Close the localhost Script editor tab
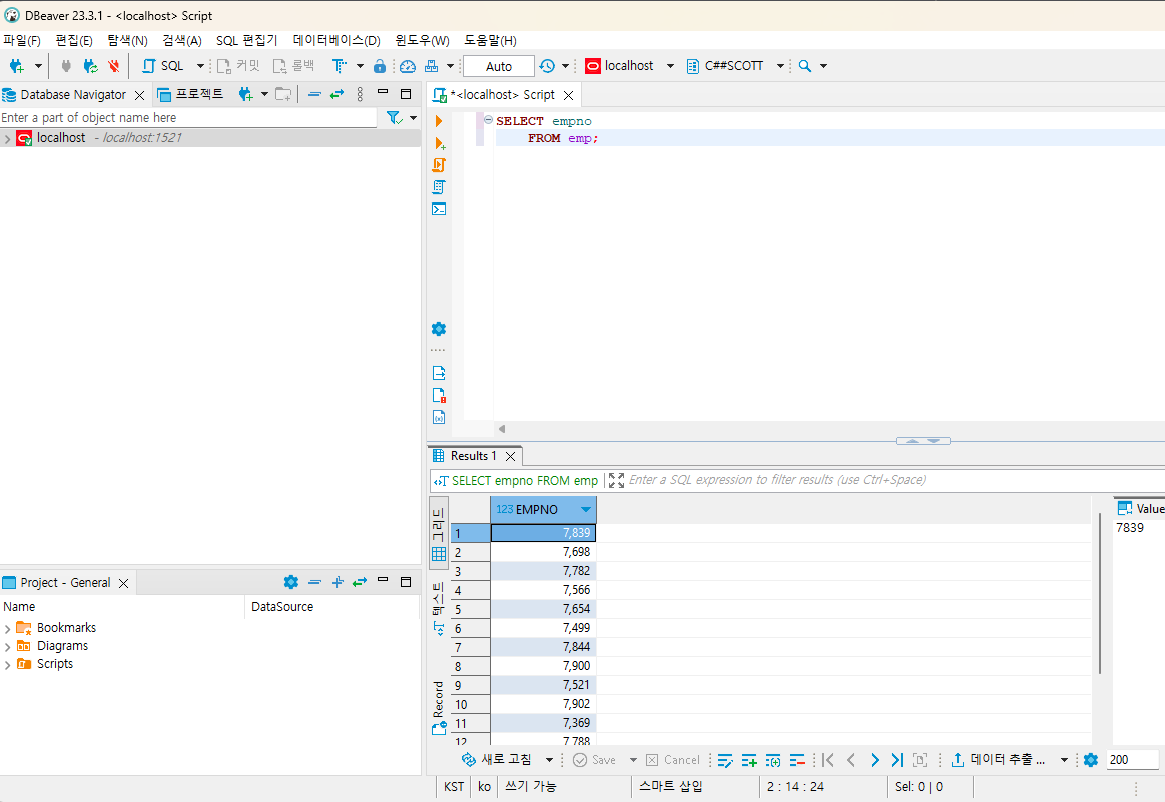This screenshot has width=1165, height=802. 568,95
